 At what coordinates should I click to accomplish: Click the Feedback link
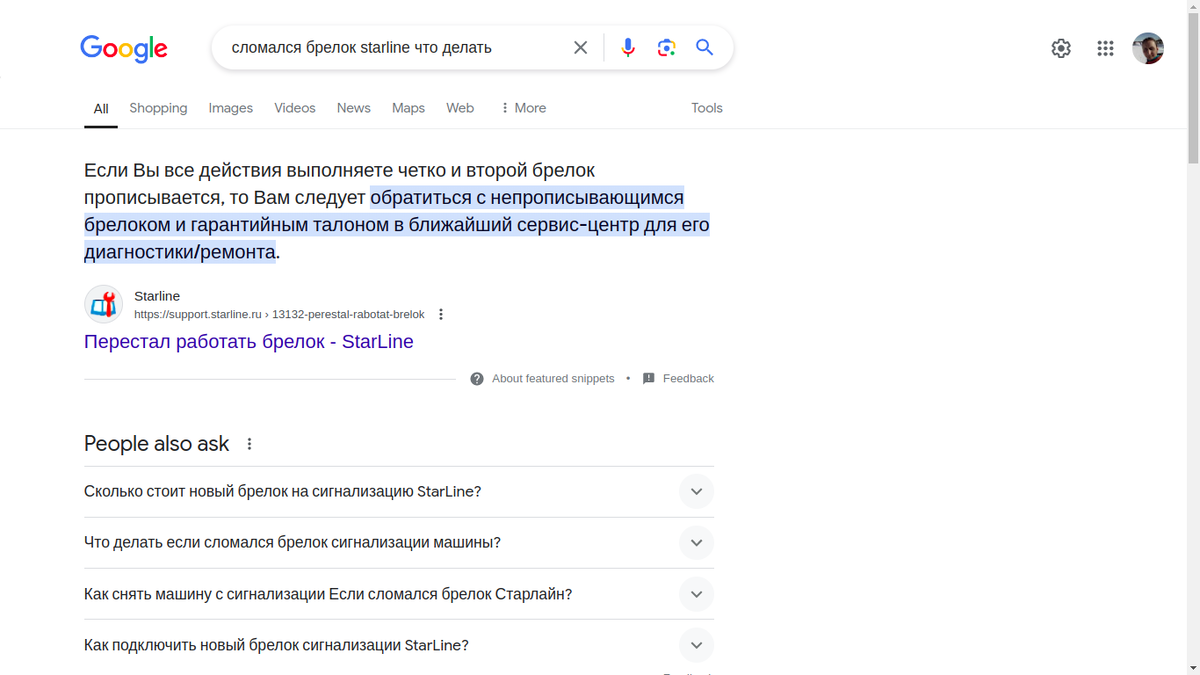point(688,378)
